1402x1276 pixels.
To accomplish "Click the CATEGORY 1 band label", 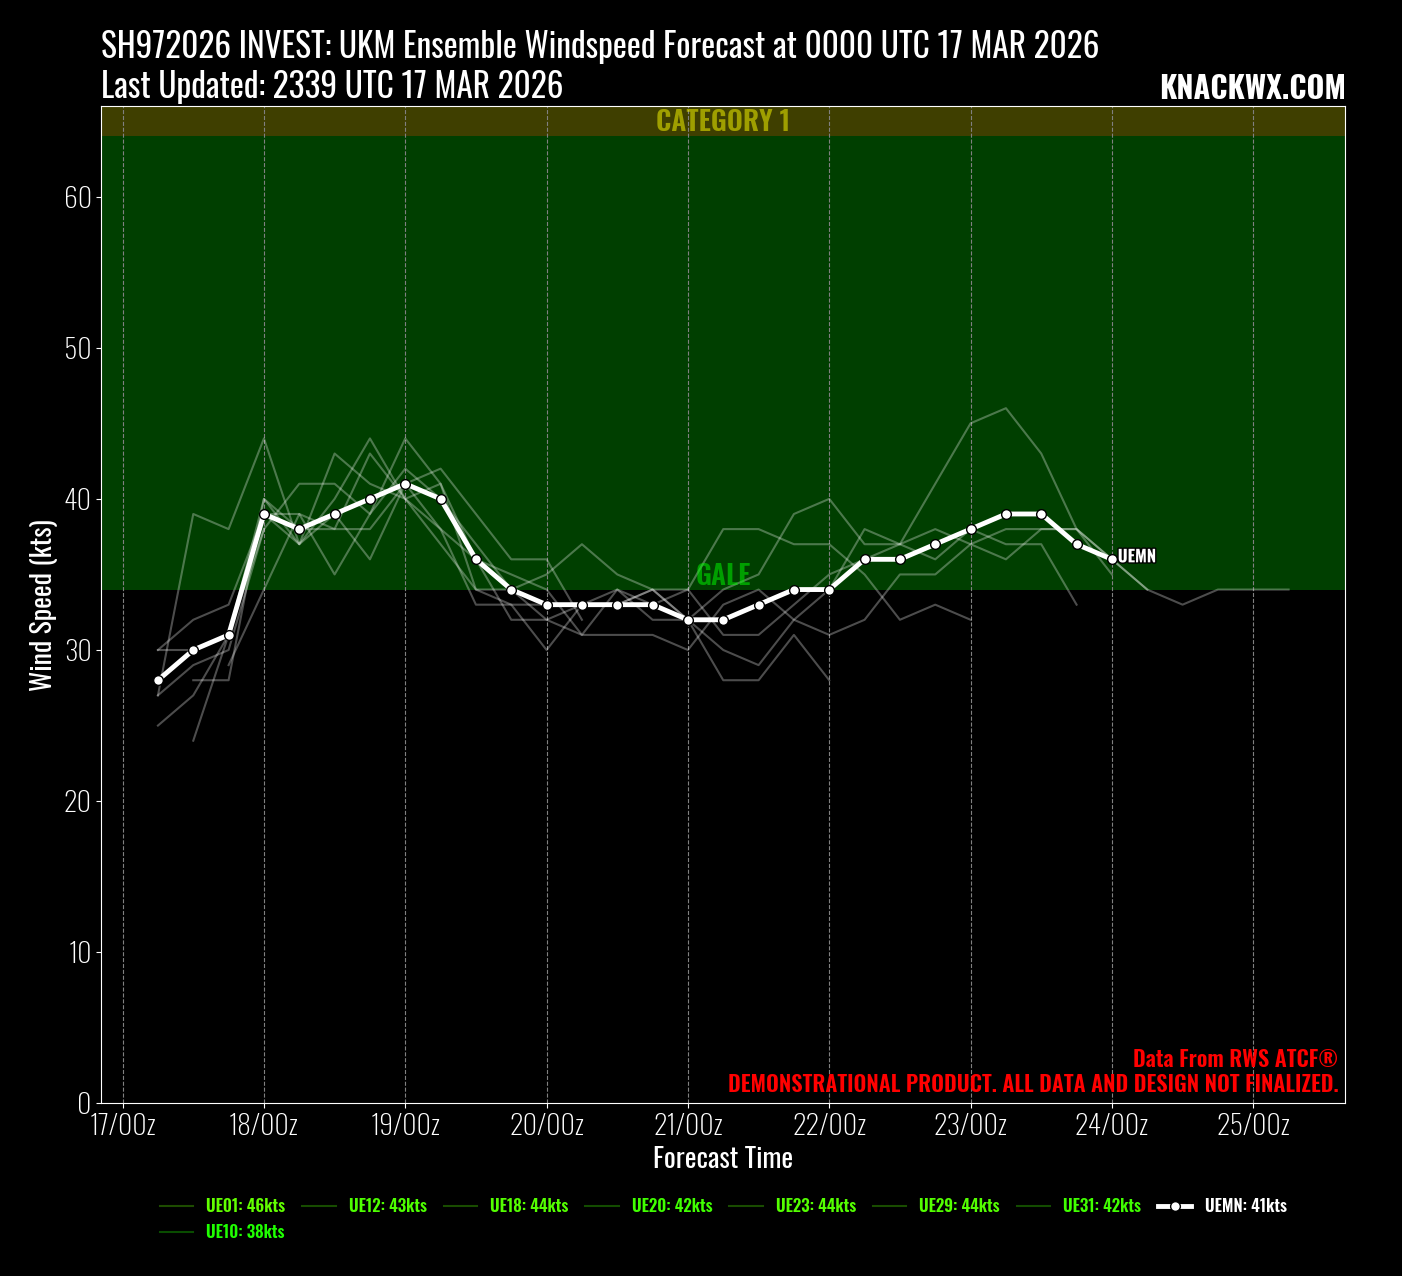I will click(x=723, y=121).
